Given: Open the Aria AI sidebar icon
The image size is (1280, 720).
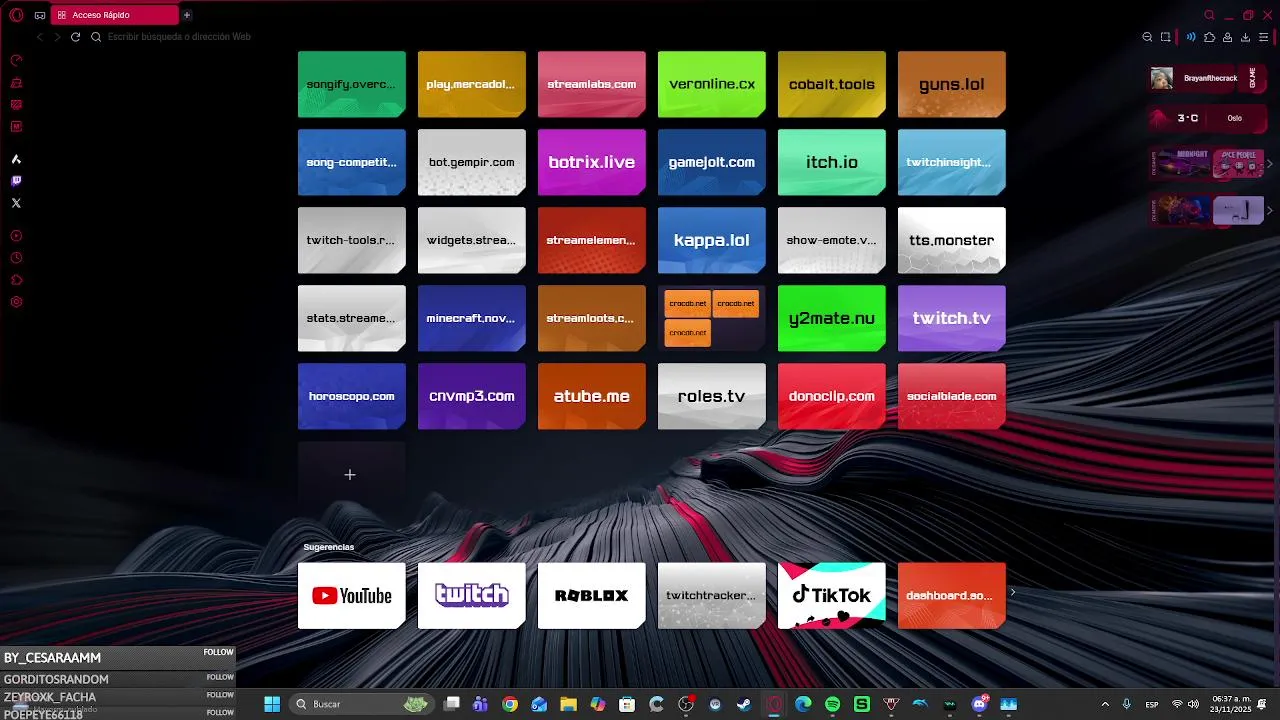Looking at the screenshot, I should click(16, 159).
